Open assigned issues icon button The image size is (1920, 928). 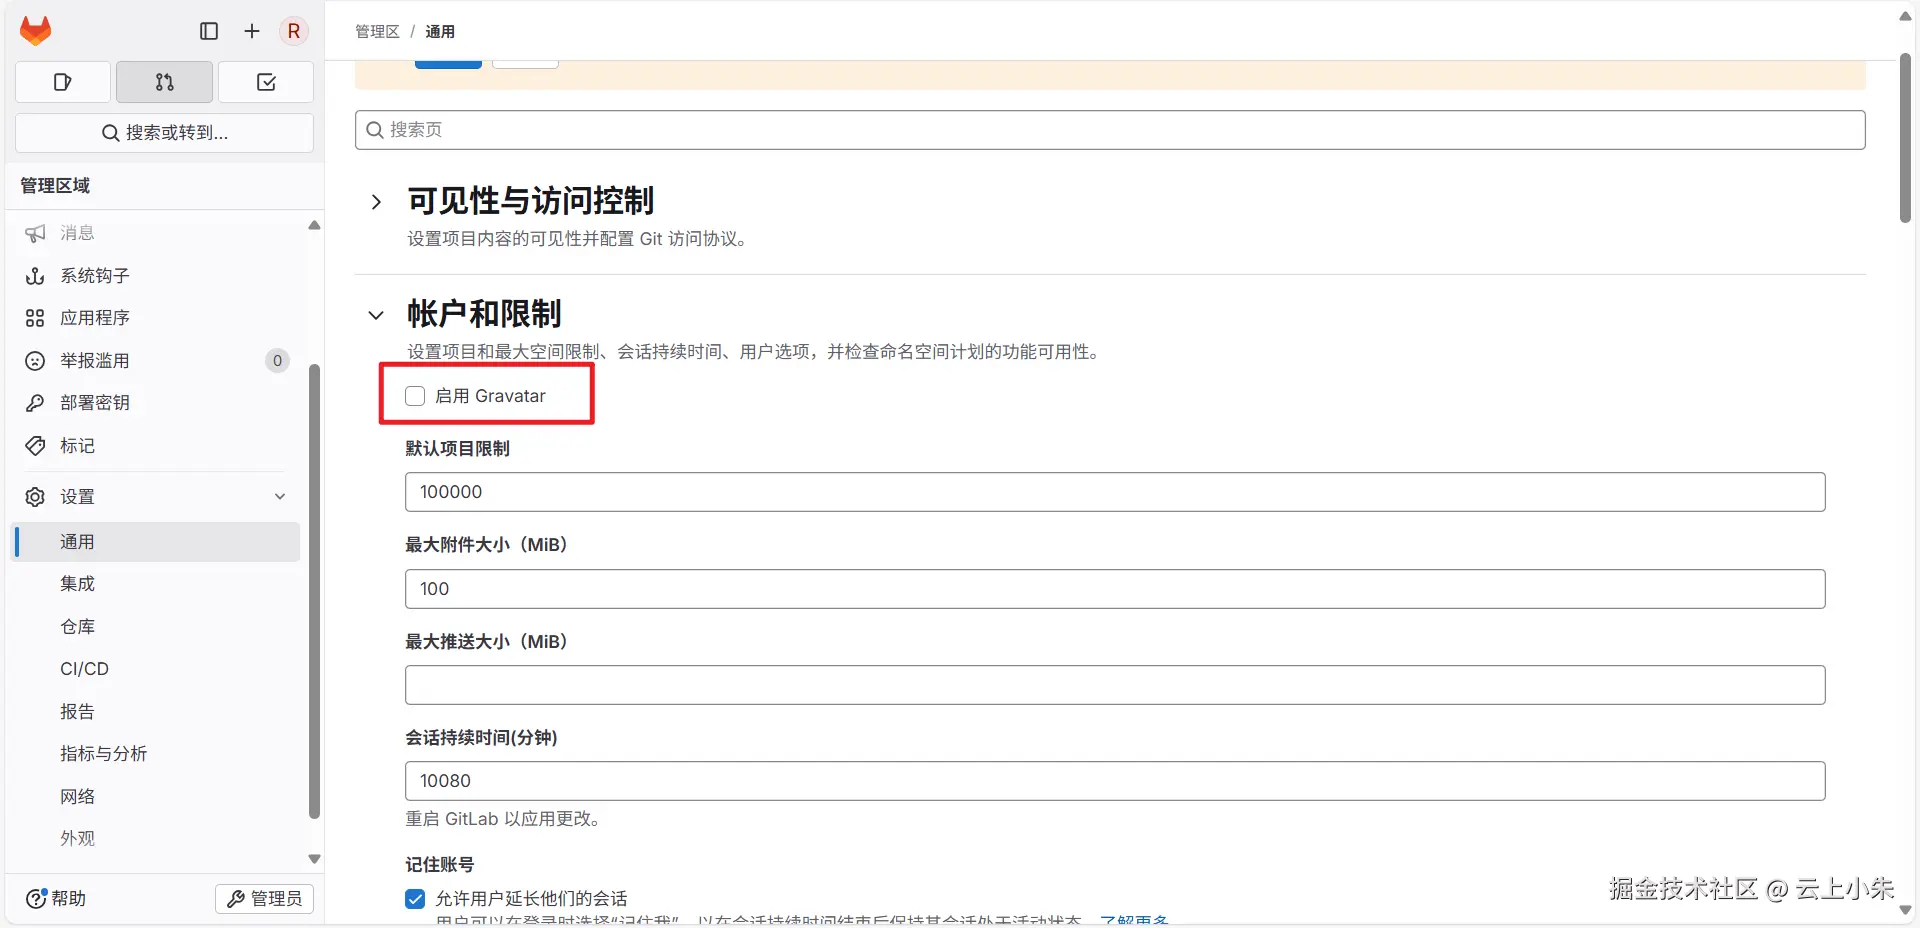point(63,82)
